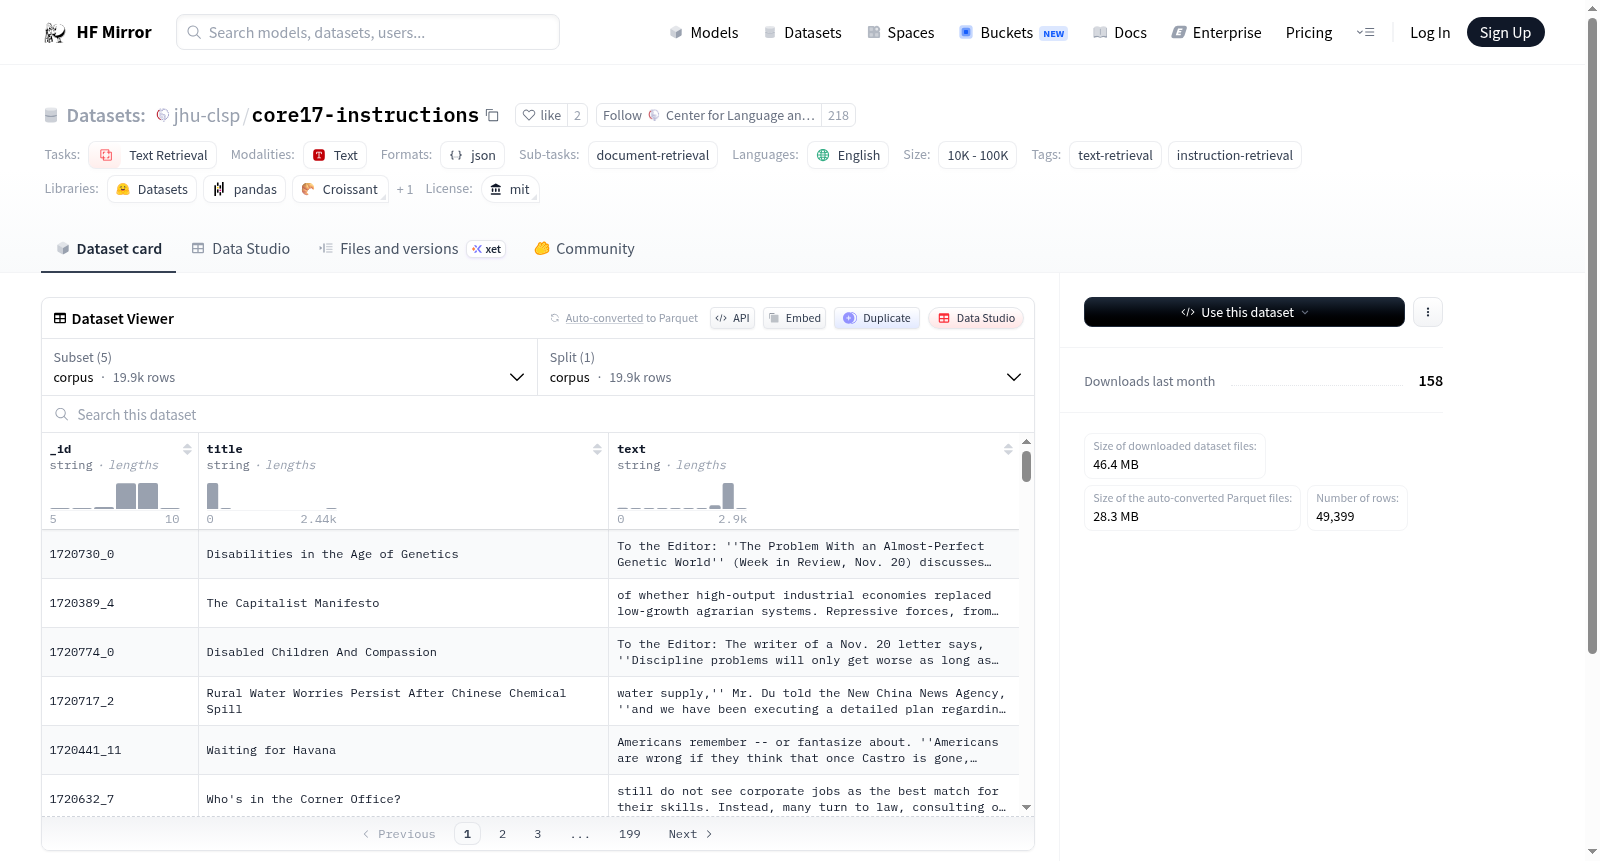Open the Datasets menu item
Image resolution: width=1600 pixels, height=861 pixels.
(802, 33)
